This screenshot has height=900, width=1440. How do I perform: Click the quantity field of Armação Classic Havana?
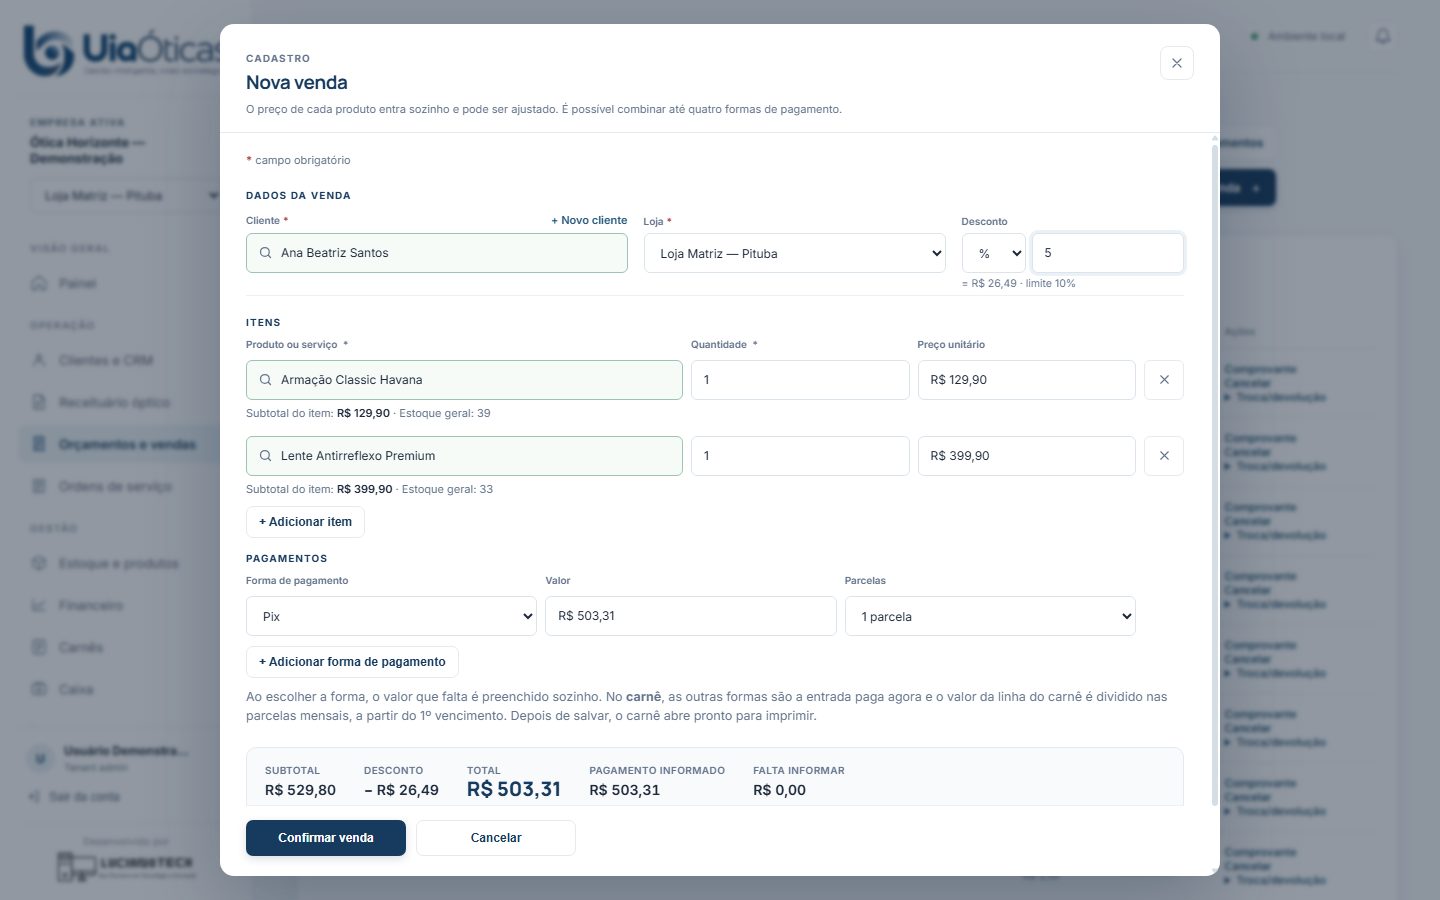[800, 380]
